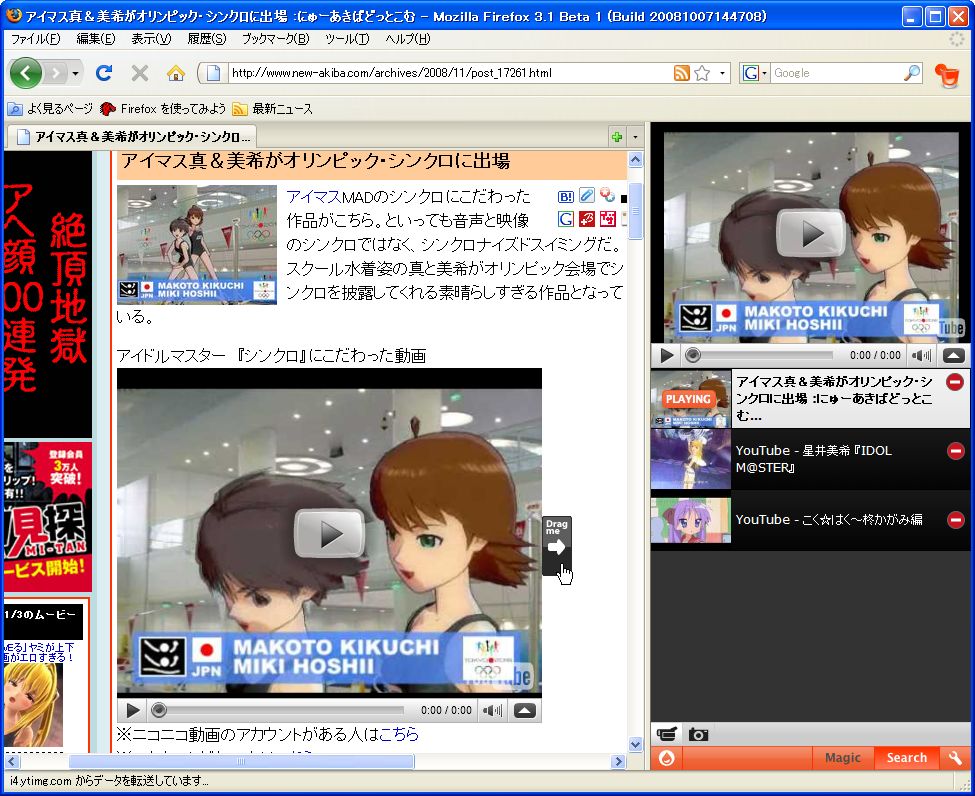Follow the こちら link below the video
This screenshot has height=796, width=975.
click(x=399, y=734)
